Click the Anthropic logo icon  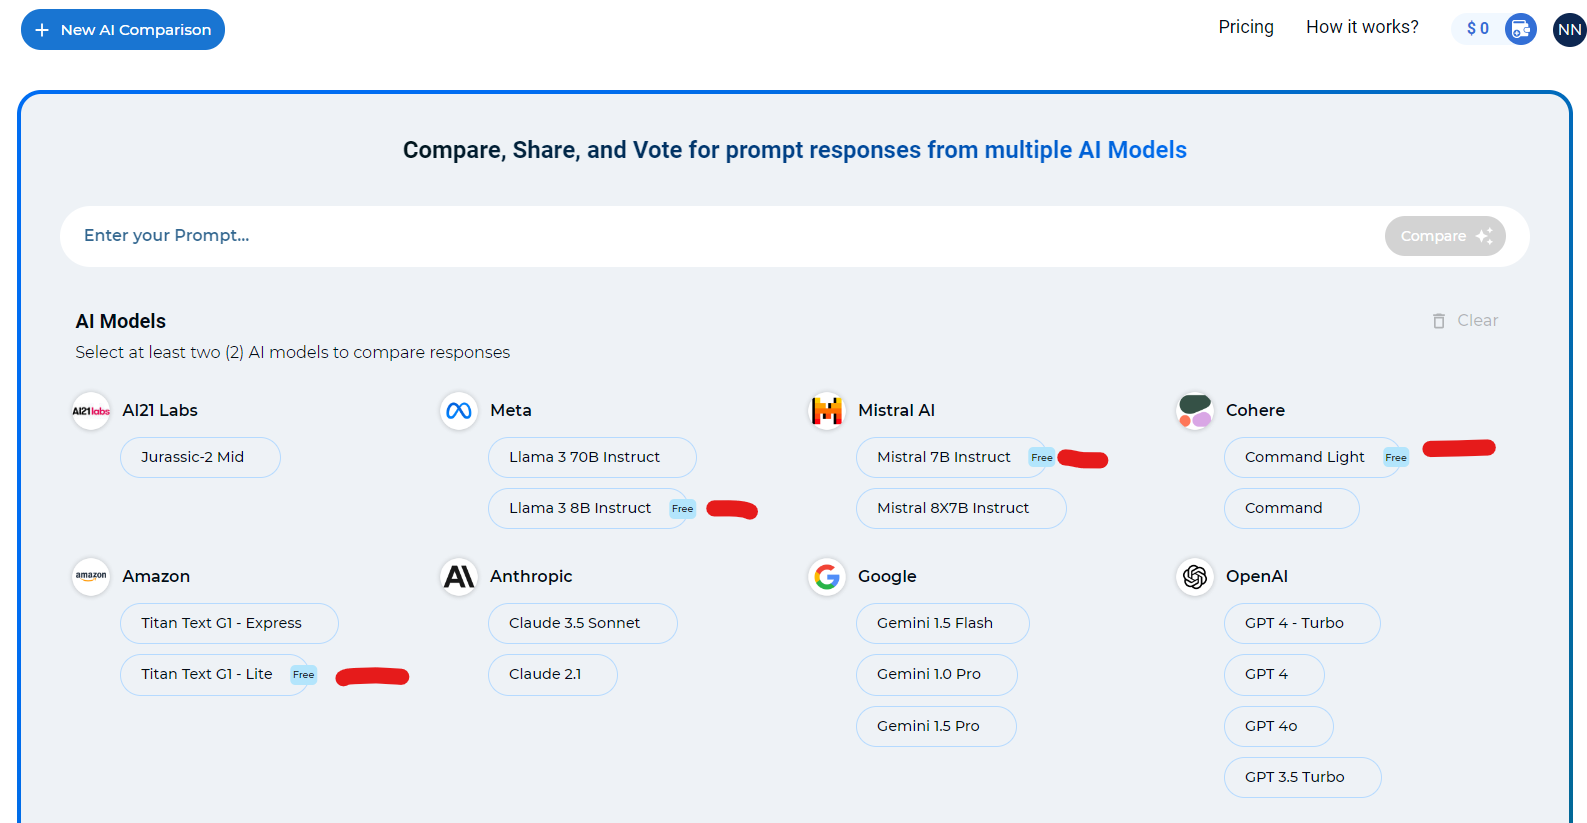(459, 577)
